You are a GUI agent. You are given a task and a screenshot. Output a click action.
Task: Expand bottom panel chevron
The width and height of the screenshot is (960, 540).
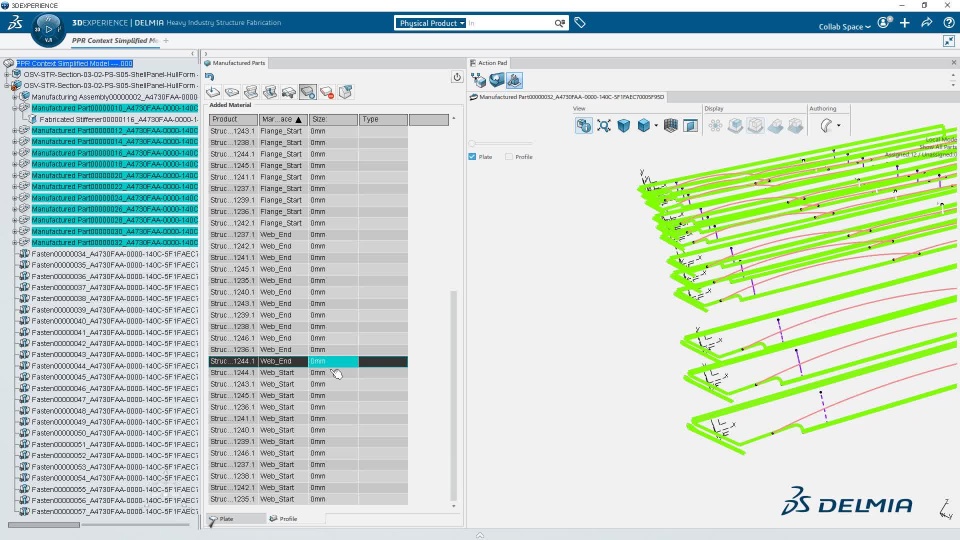(480, 535)
